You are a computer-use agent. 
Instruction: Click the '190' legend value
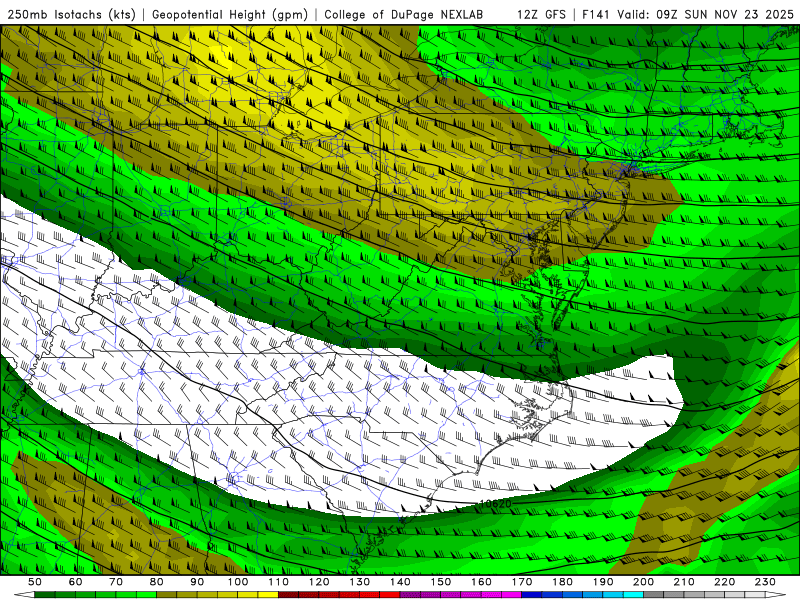[x=603, y=582]
